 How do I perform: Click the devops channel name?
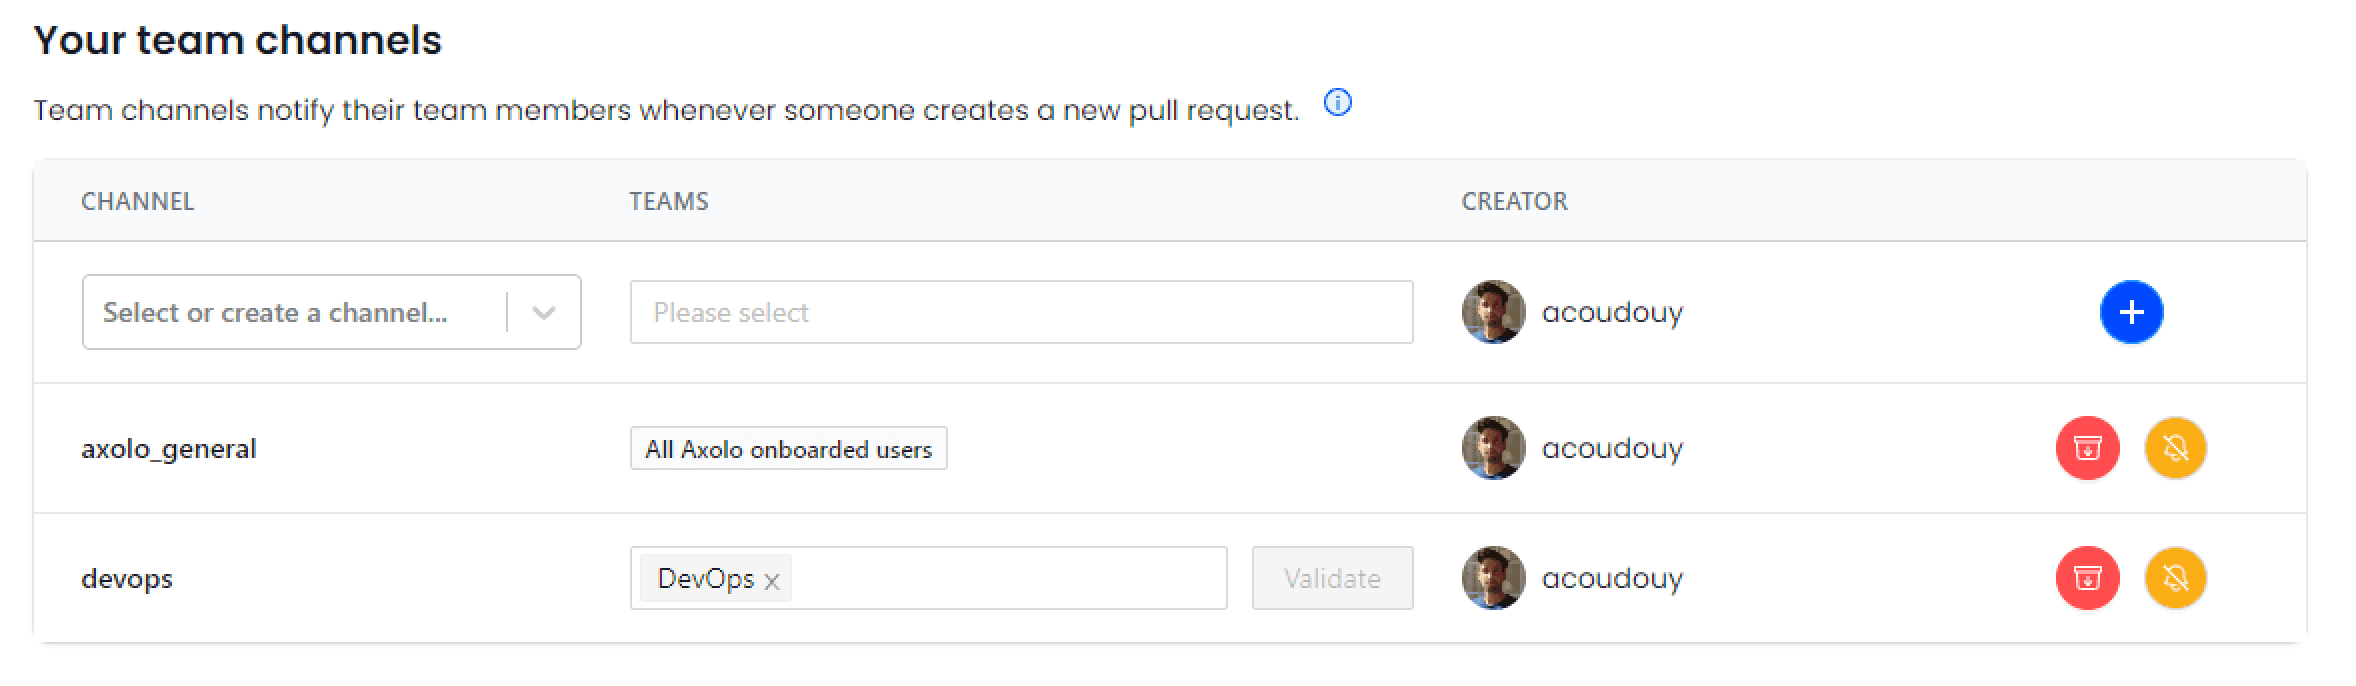[127, 579]
